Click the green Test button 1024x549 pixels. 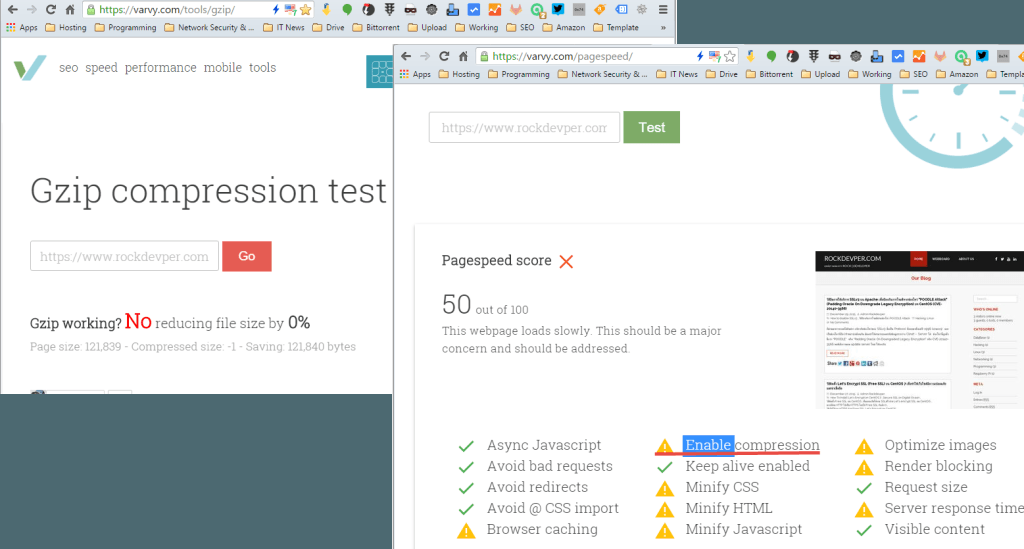(x=652, y=127)
